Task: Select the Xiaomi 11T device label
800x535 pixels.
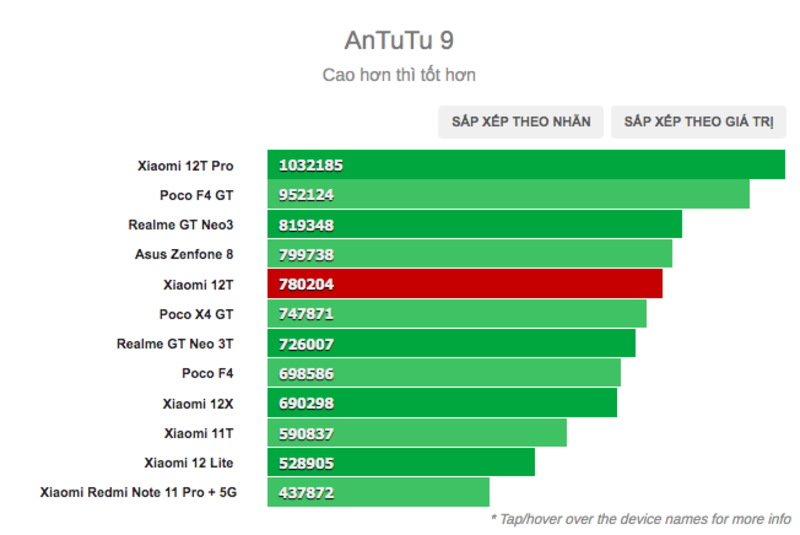Action: point(198,433)
